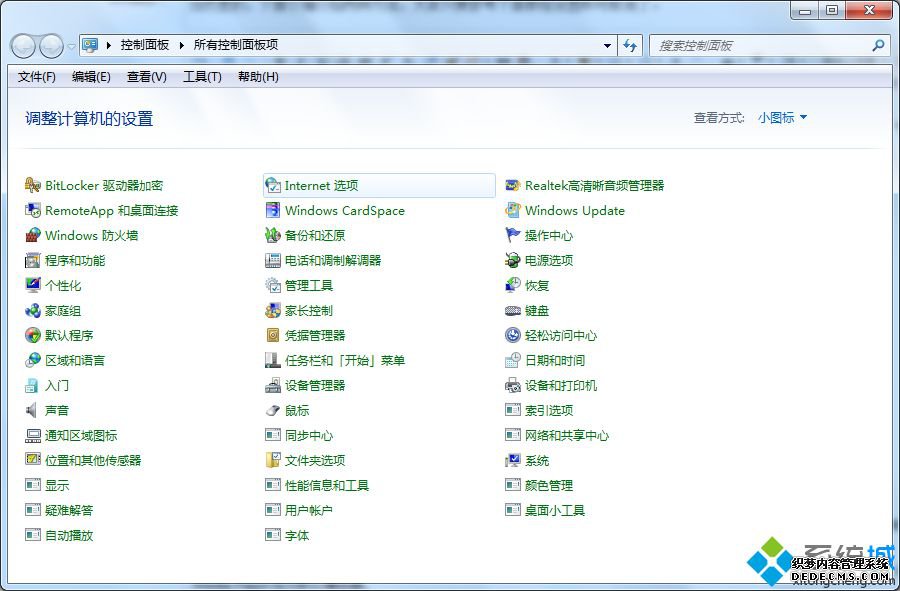Click the 个性化 monitor icon
Screen dimensions: 900x591
pos(33,285)
